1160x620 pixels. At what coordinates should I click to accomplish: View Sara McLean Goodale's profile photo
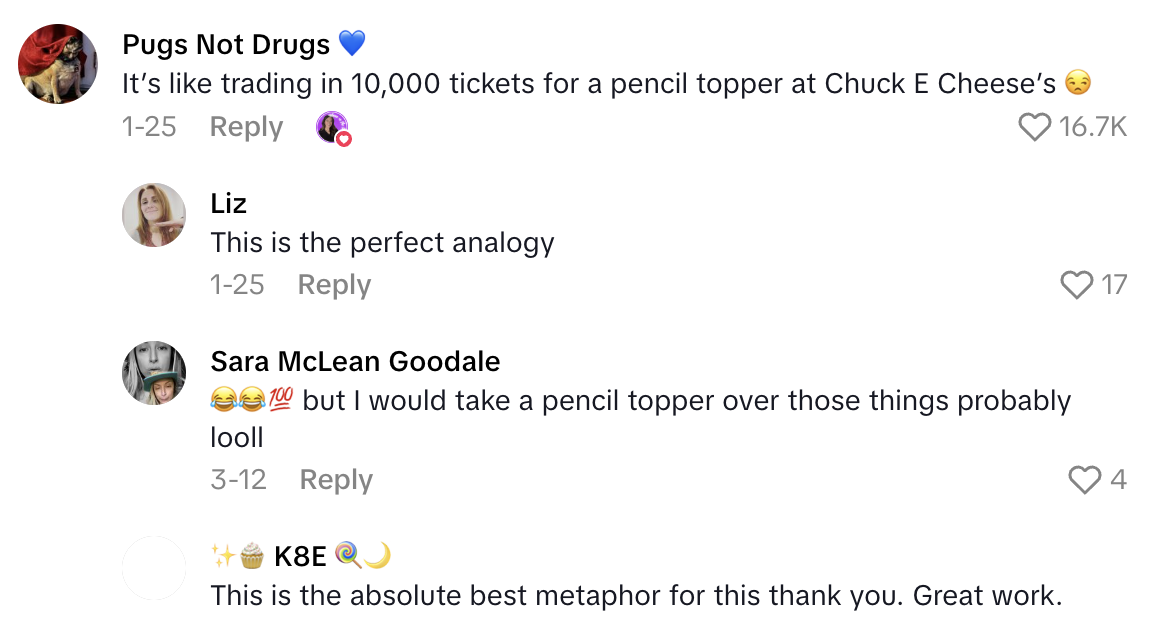[x=154, y=373]
